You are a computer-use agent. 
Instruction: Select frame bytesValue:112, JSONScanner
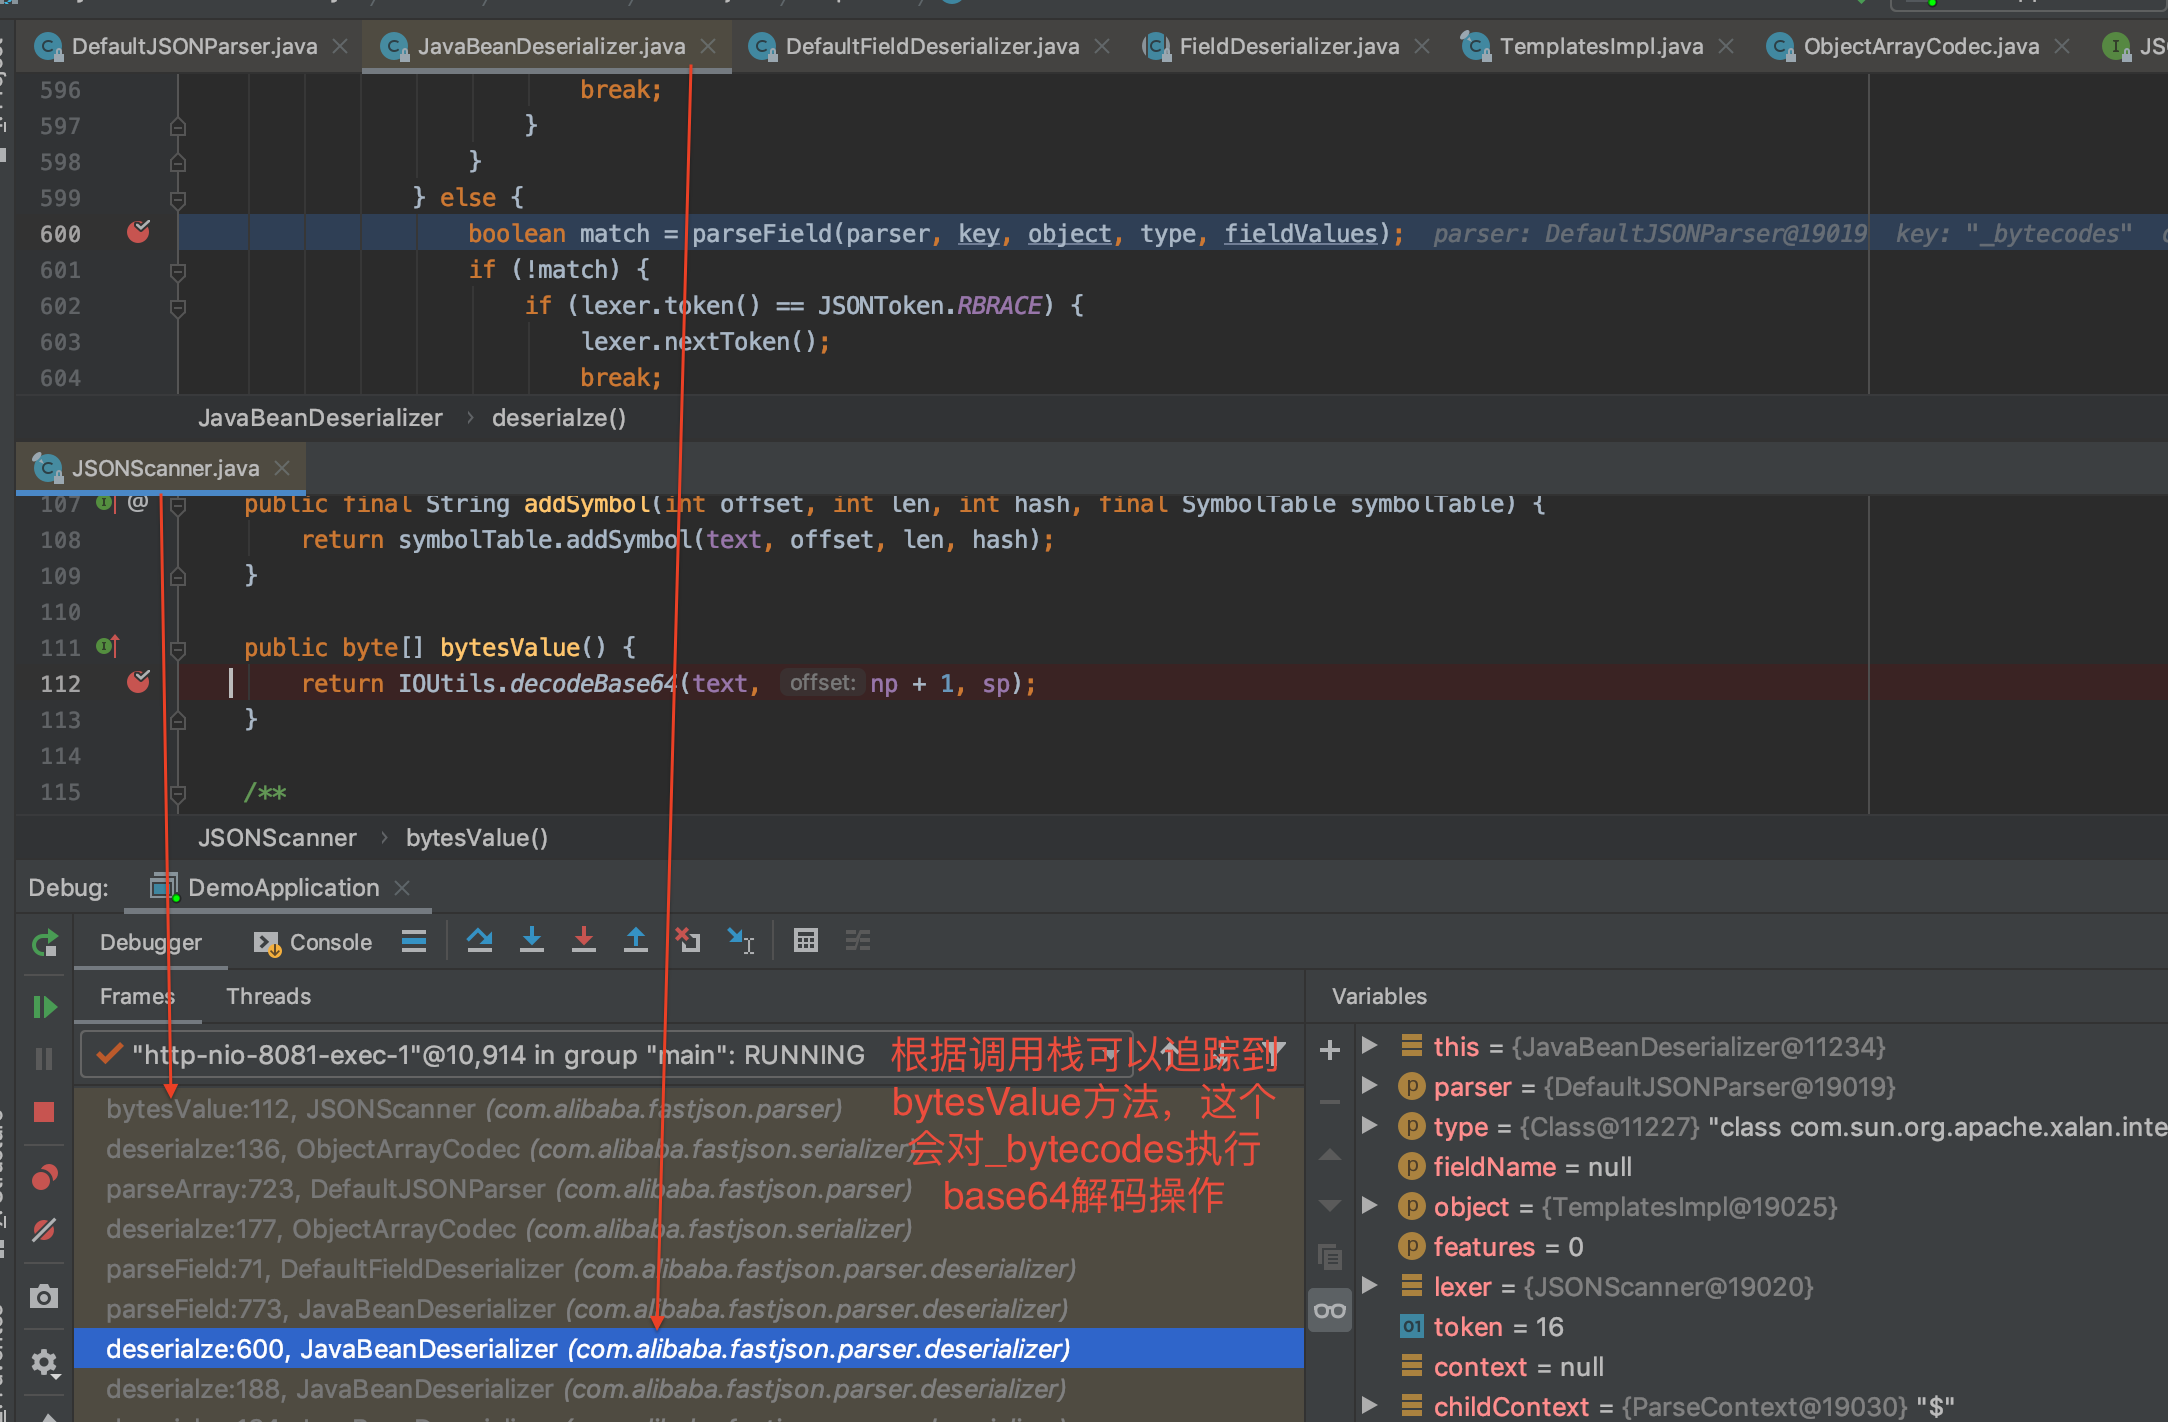click(689, 1108)
